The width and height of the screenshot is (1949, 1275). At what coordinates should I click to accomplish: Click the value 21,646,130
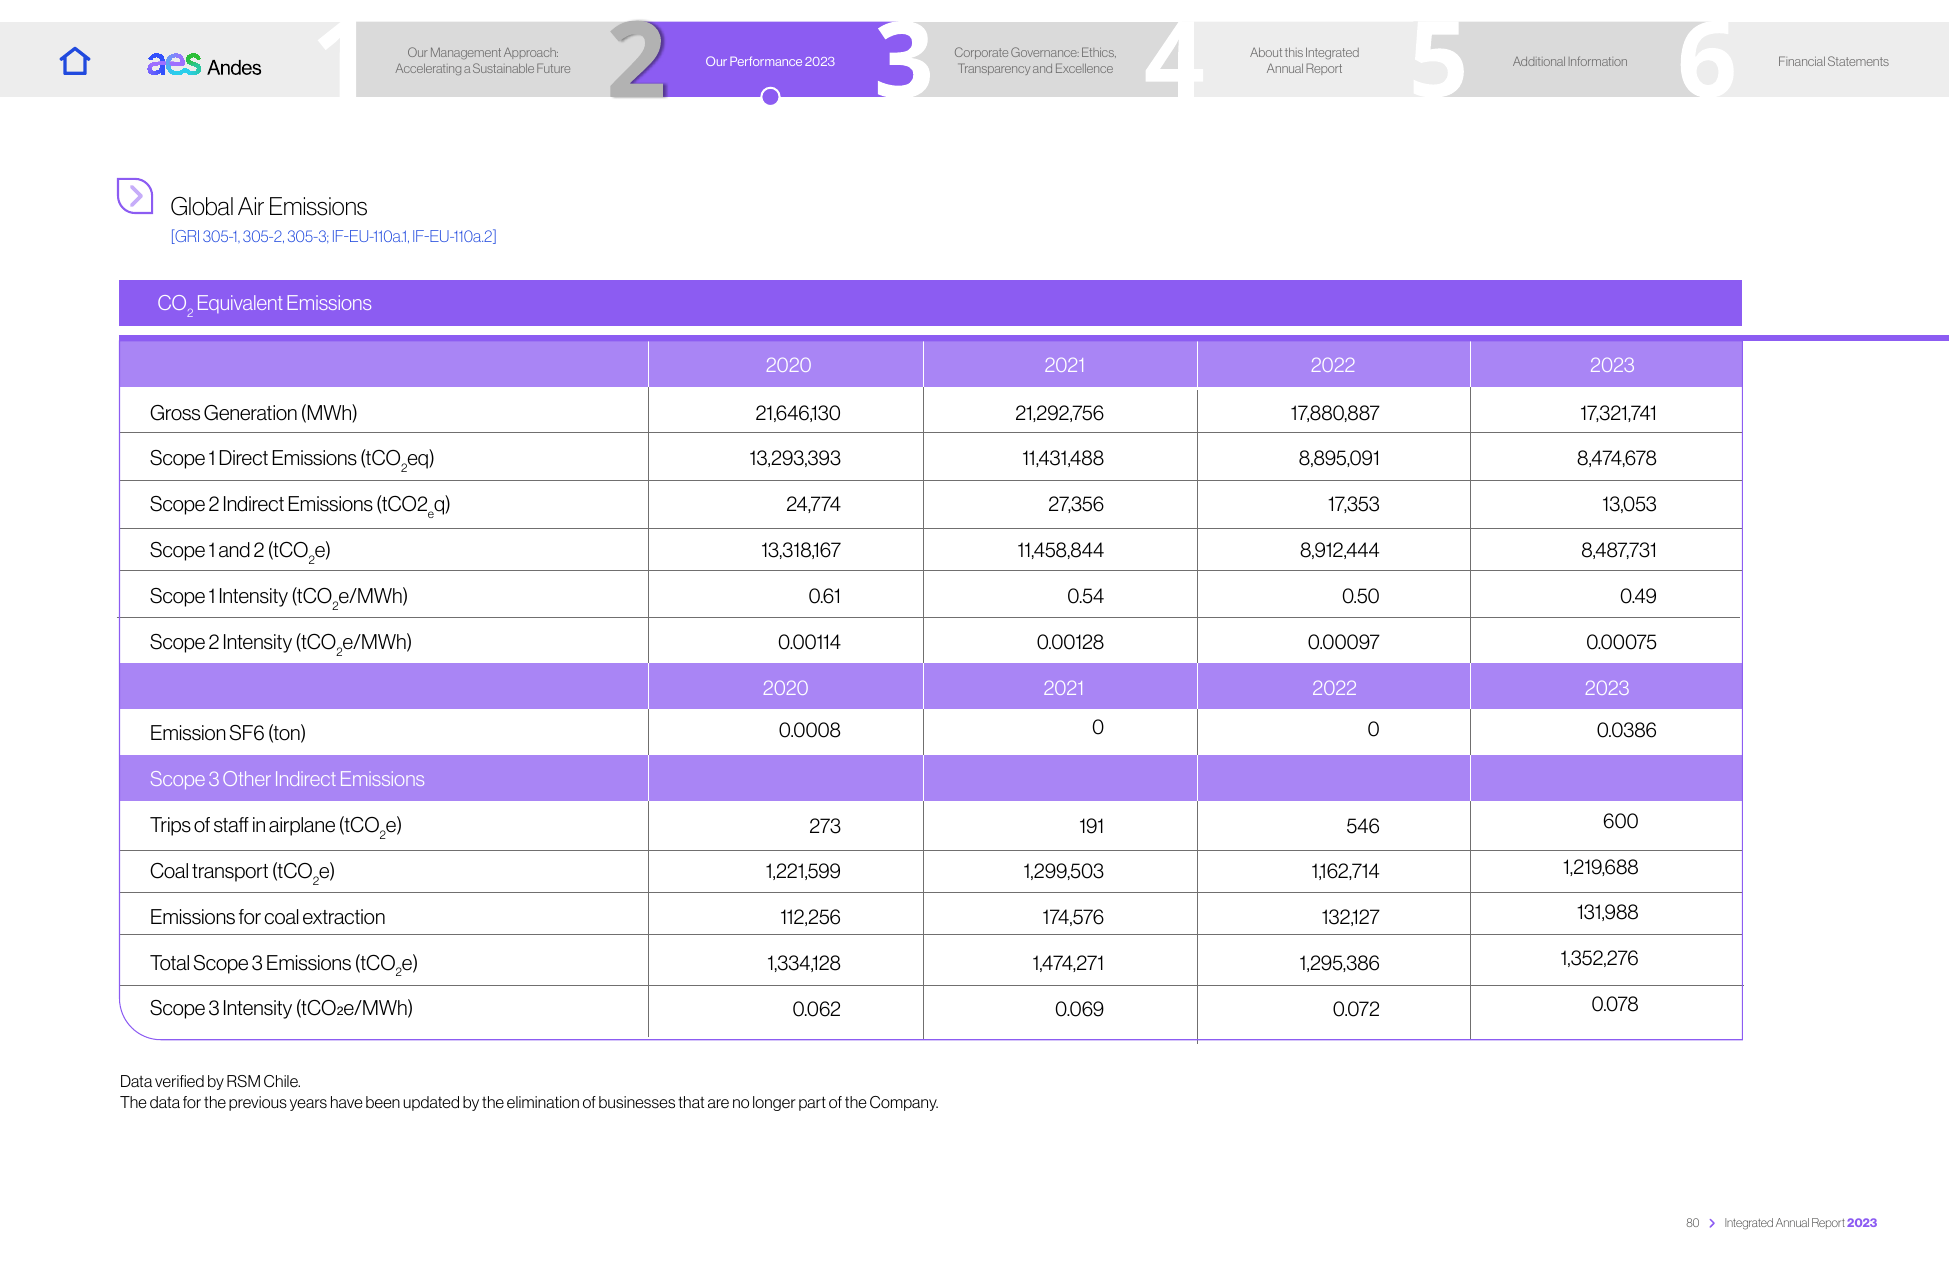pyautogui.click(x=797, y=413)
